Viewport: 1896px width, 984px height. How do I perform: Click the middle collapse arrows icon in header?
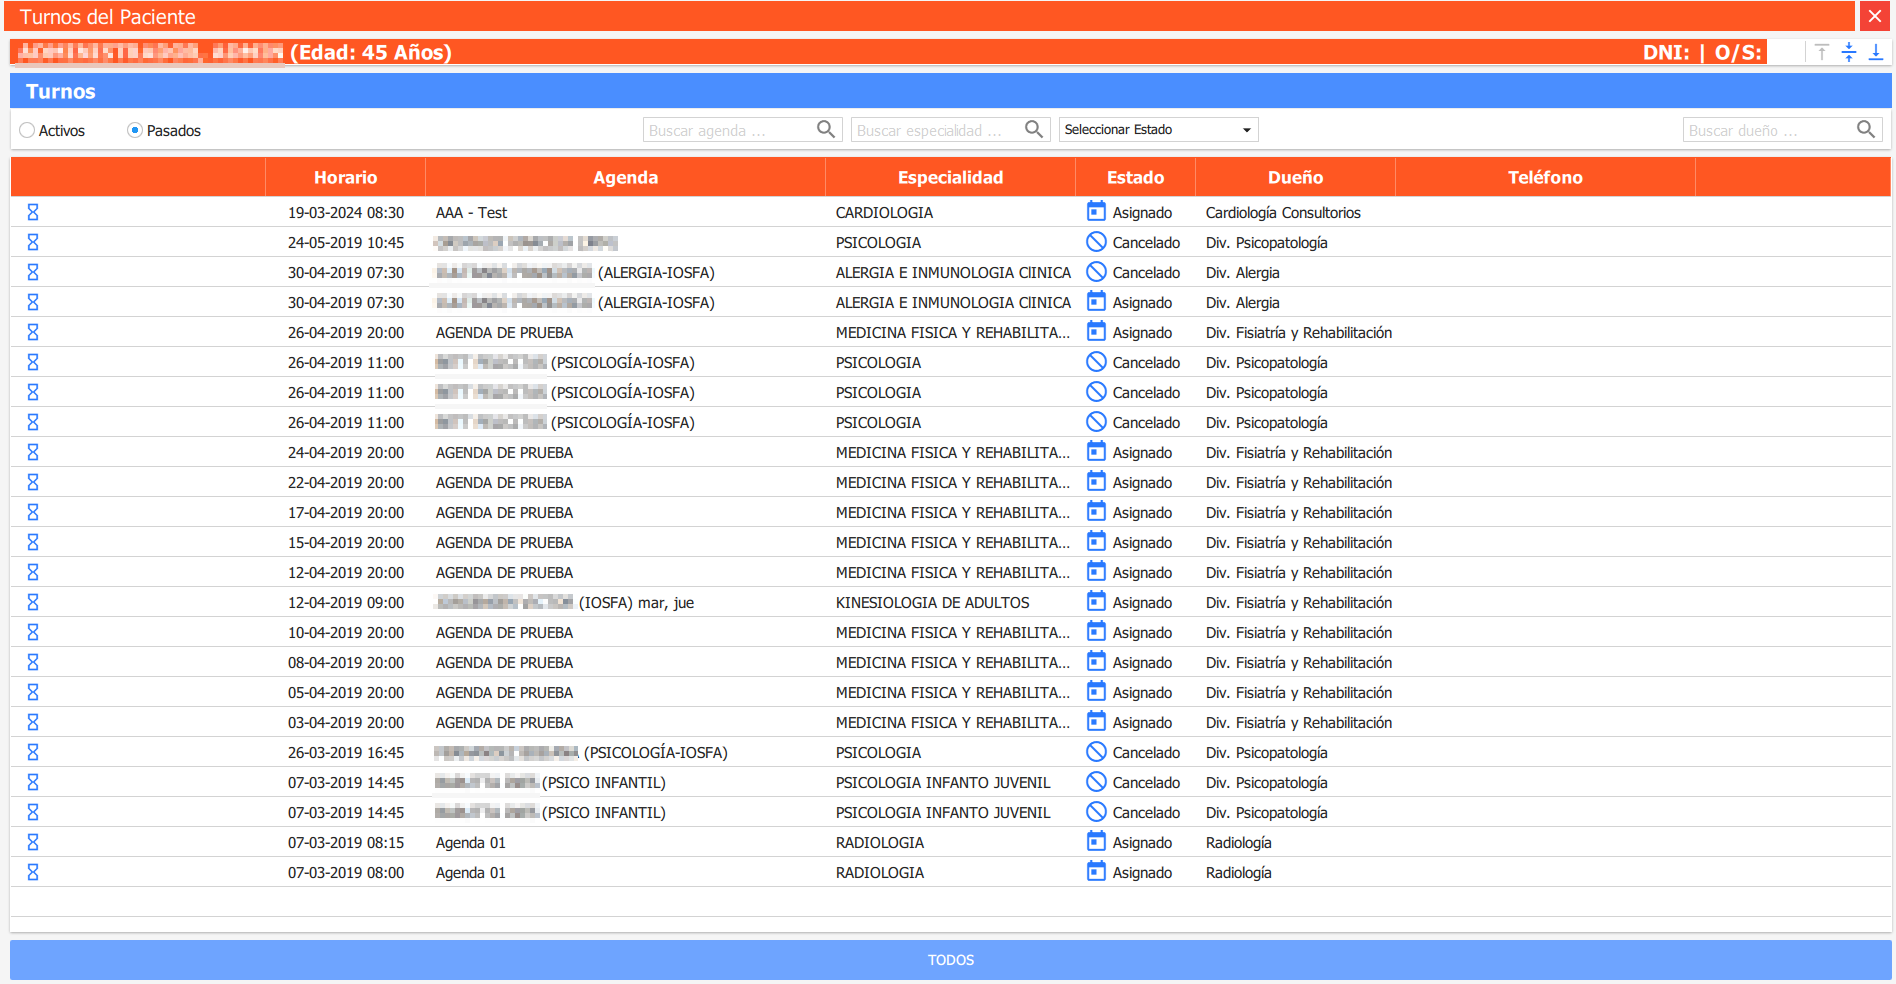click(1849, 52)
